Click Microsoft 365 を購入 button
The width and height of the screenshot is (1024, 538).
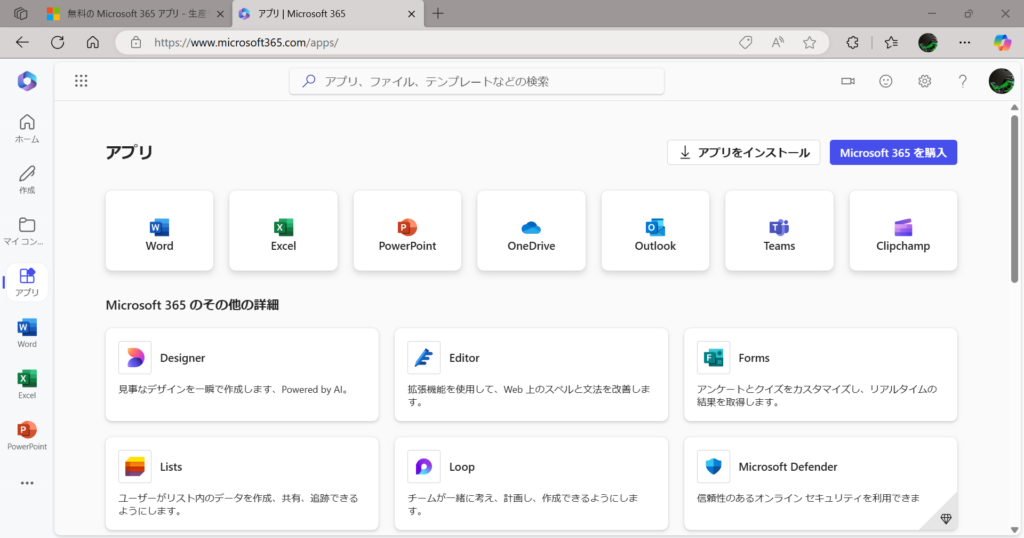(x=893, y=153)
